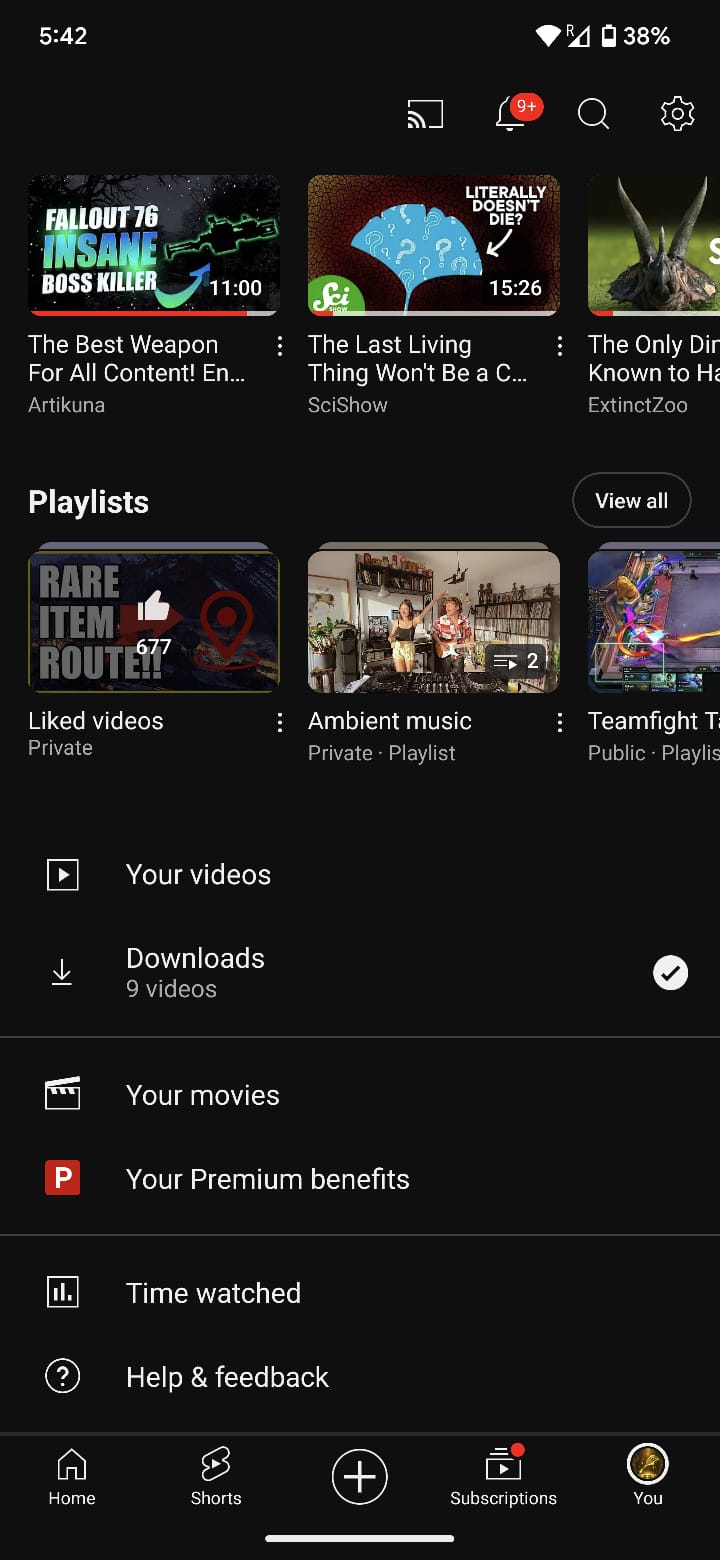Tap the search magnifier icon
720x1560 pixels.
593,114
